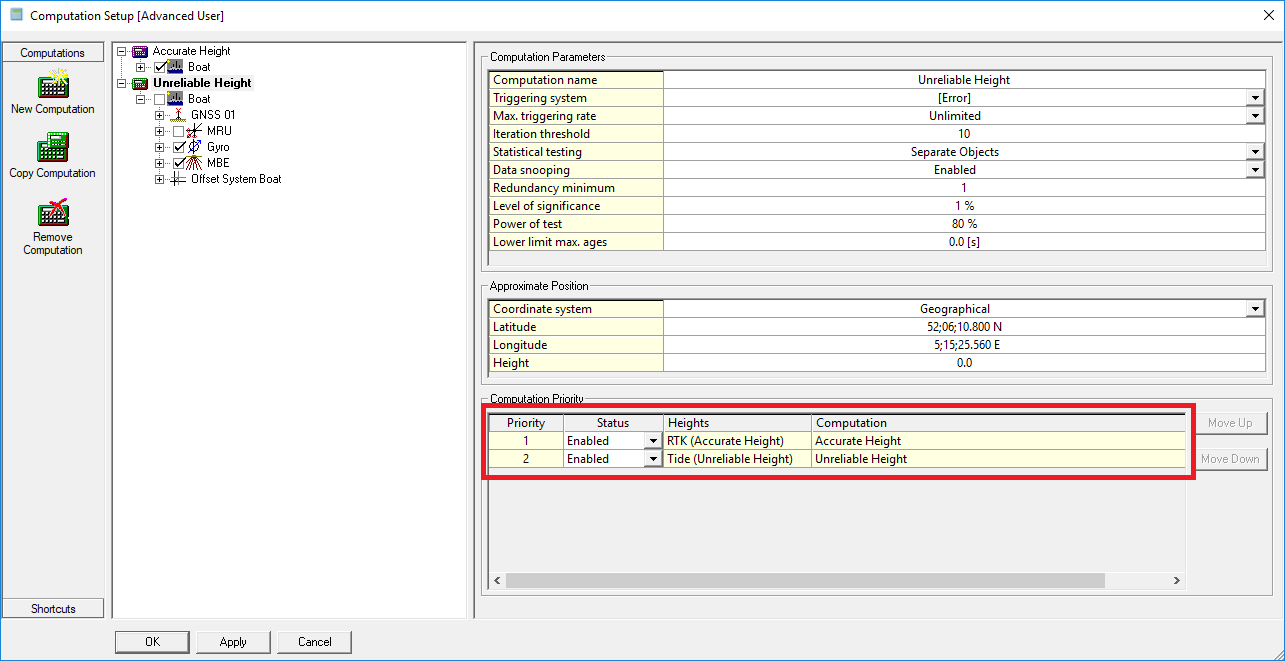Open the Computations tab in sidebar
Screen dimensions: 1285x661
53,53
